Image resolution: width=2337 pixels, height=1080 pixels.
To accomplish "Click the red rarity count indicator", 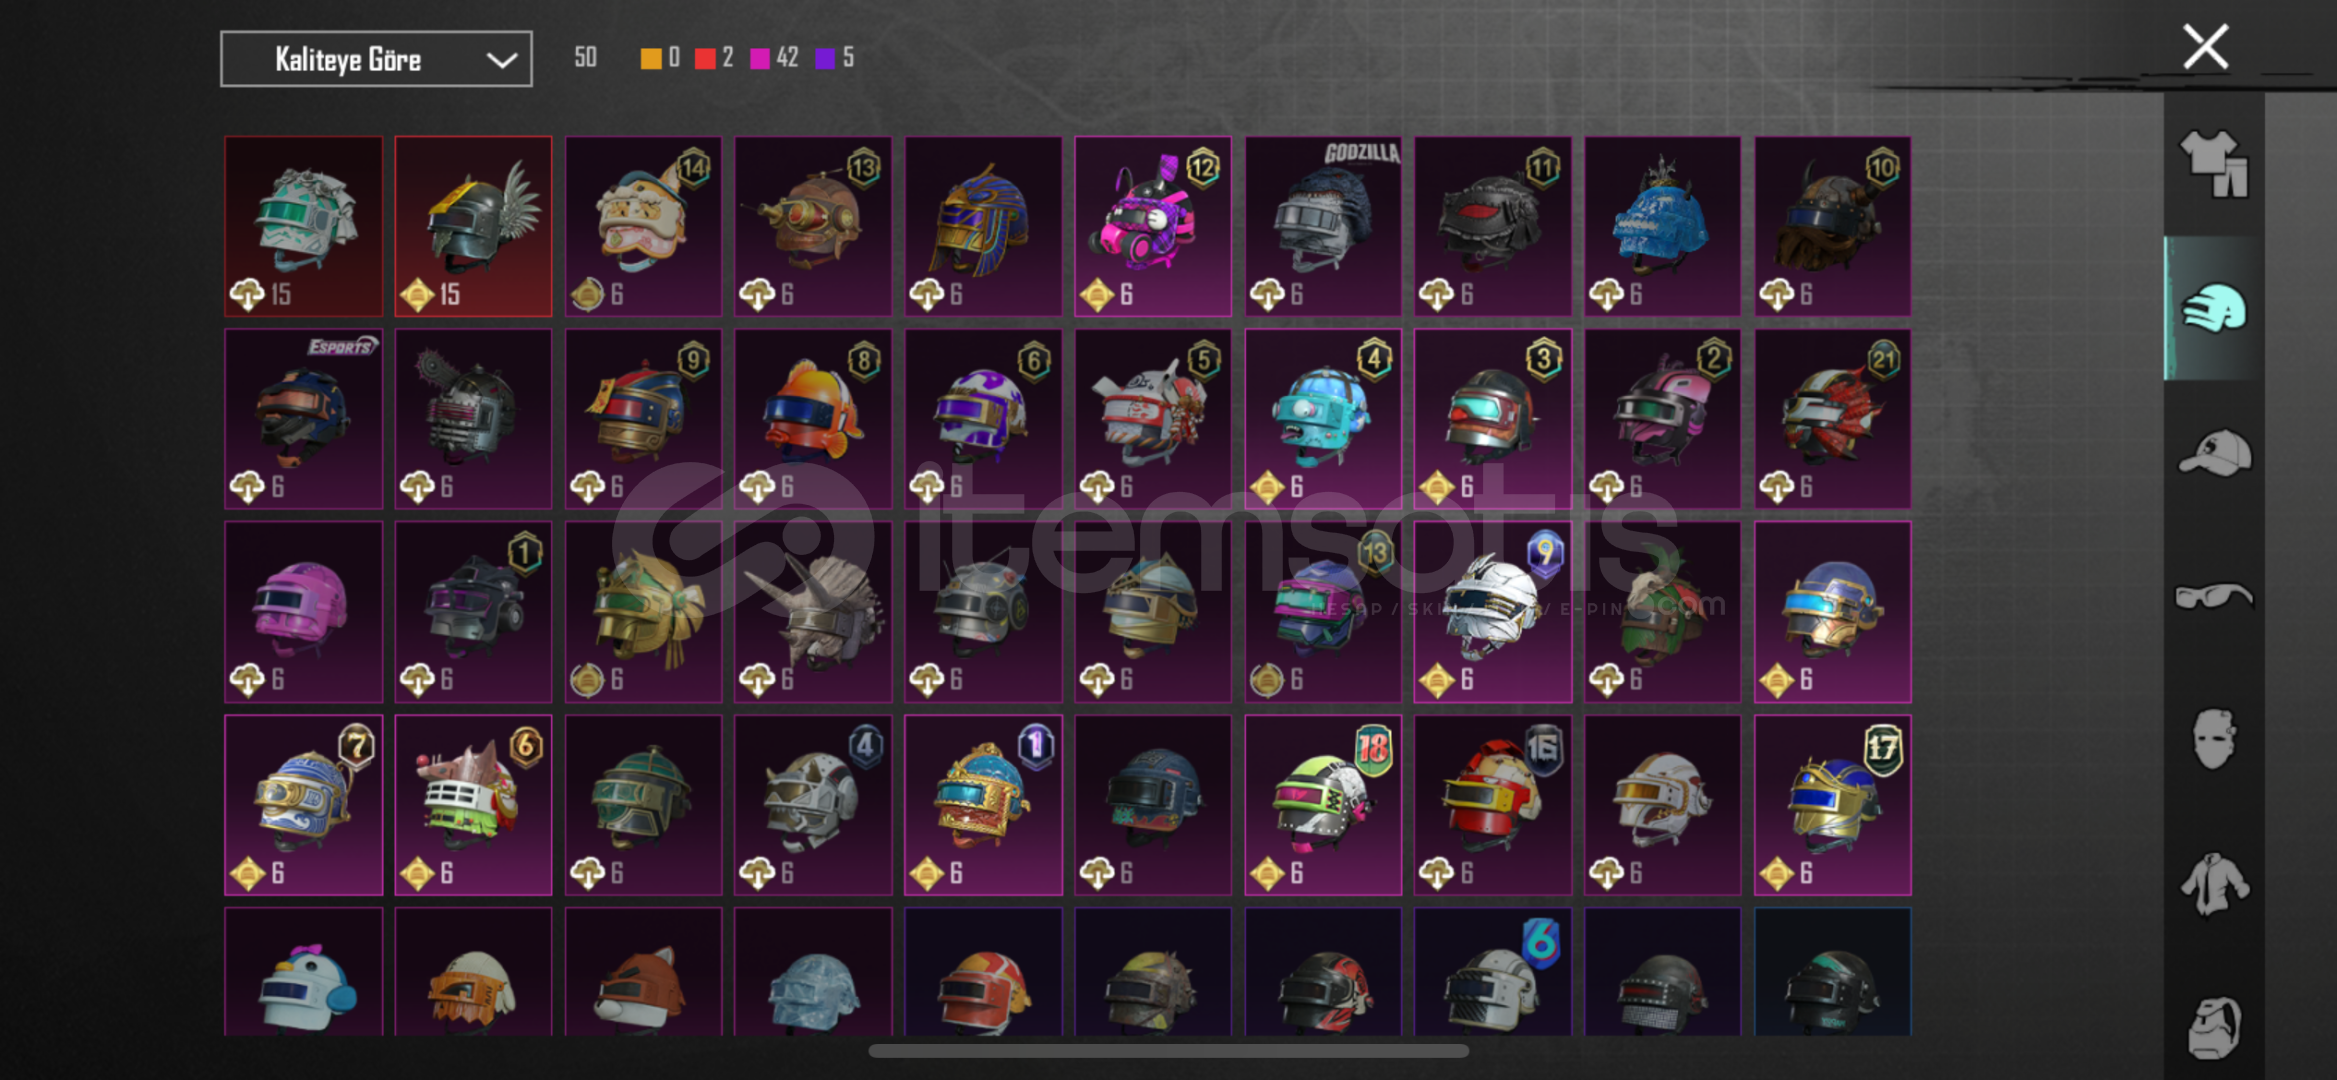I will point(714,58).
